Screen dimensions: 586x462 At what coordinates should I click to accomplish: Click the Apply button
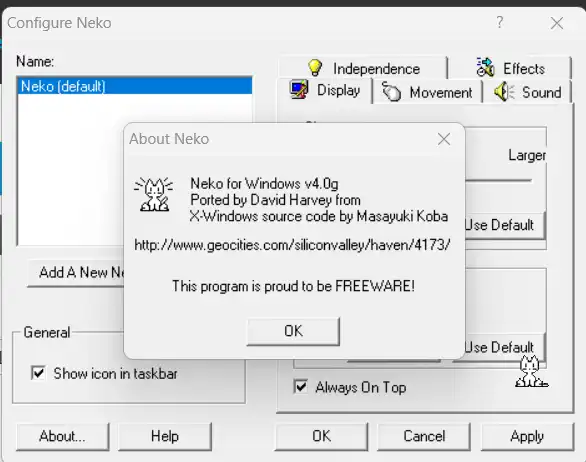[527, 436]
